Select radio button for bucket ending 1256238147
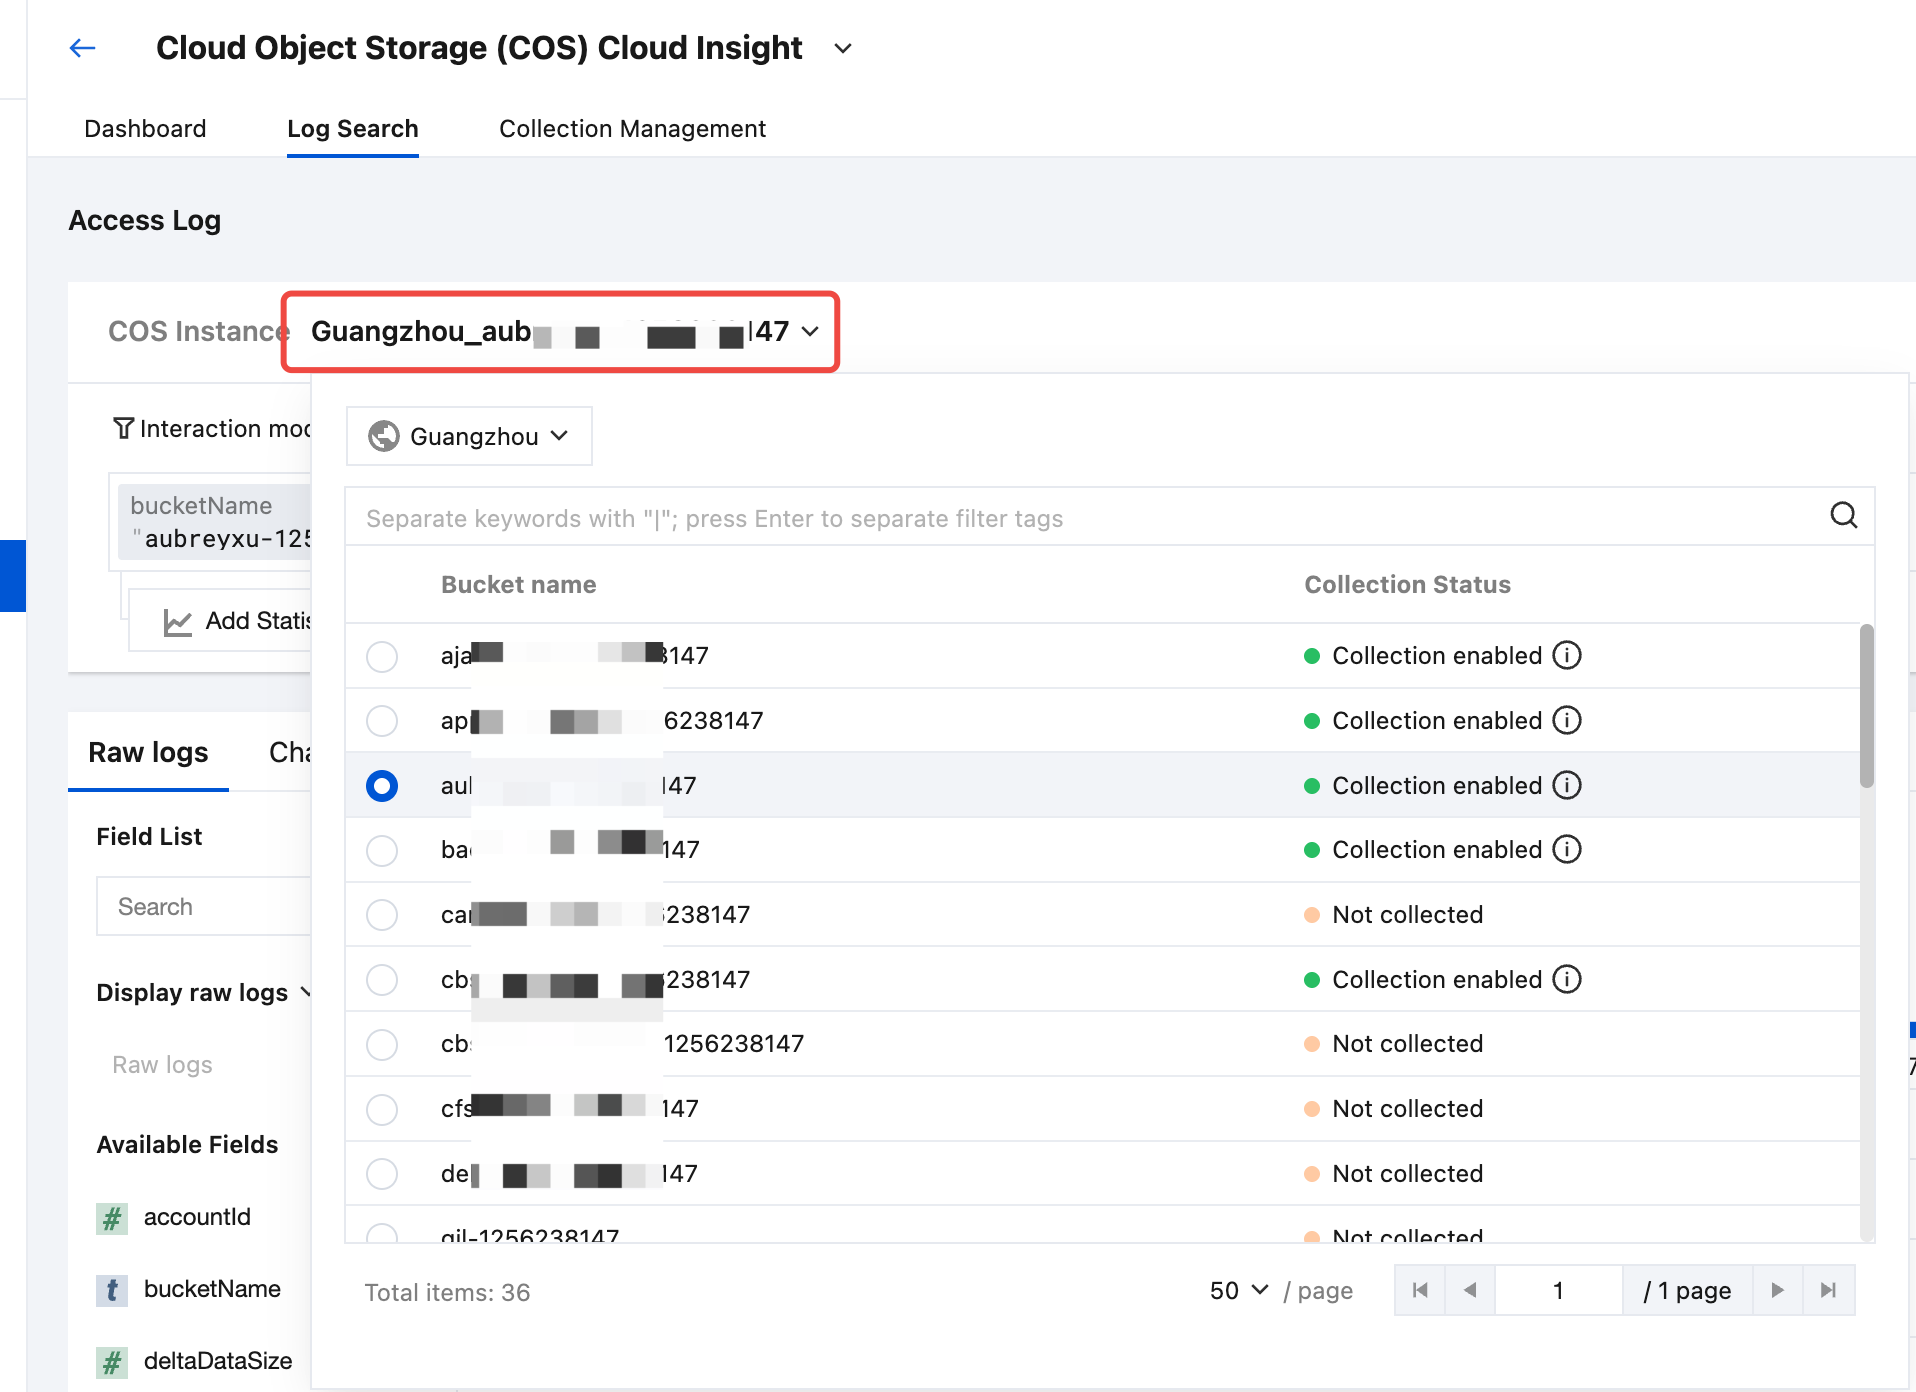1916x1392 pixels. [382, 1045]
